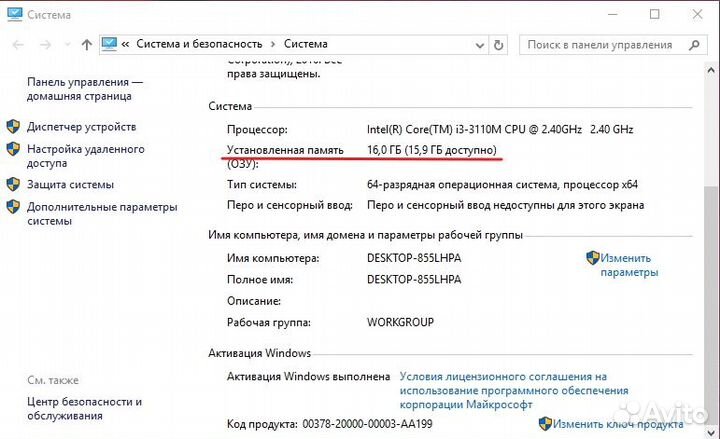Click 'Изменить параметры' link
This screenshot has height=439, width=720.
click(x=629, y=265)
